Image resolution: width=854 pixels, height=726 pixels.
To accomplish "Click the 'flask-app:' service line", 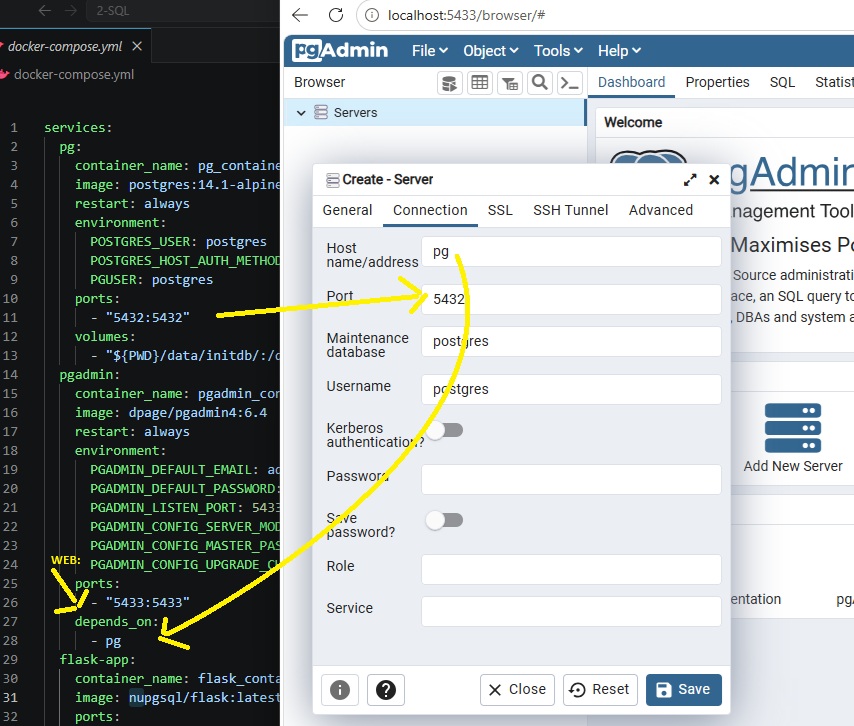I will pyautogui.click(x=97, y=660).
